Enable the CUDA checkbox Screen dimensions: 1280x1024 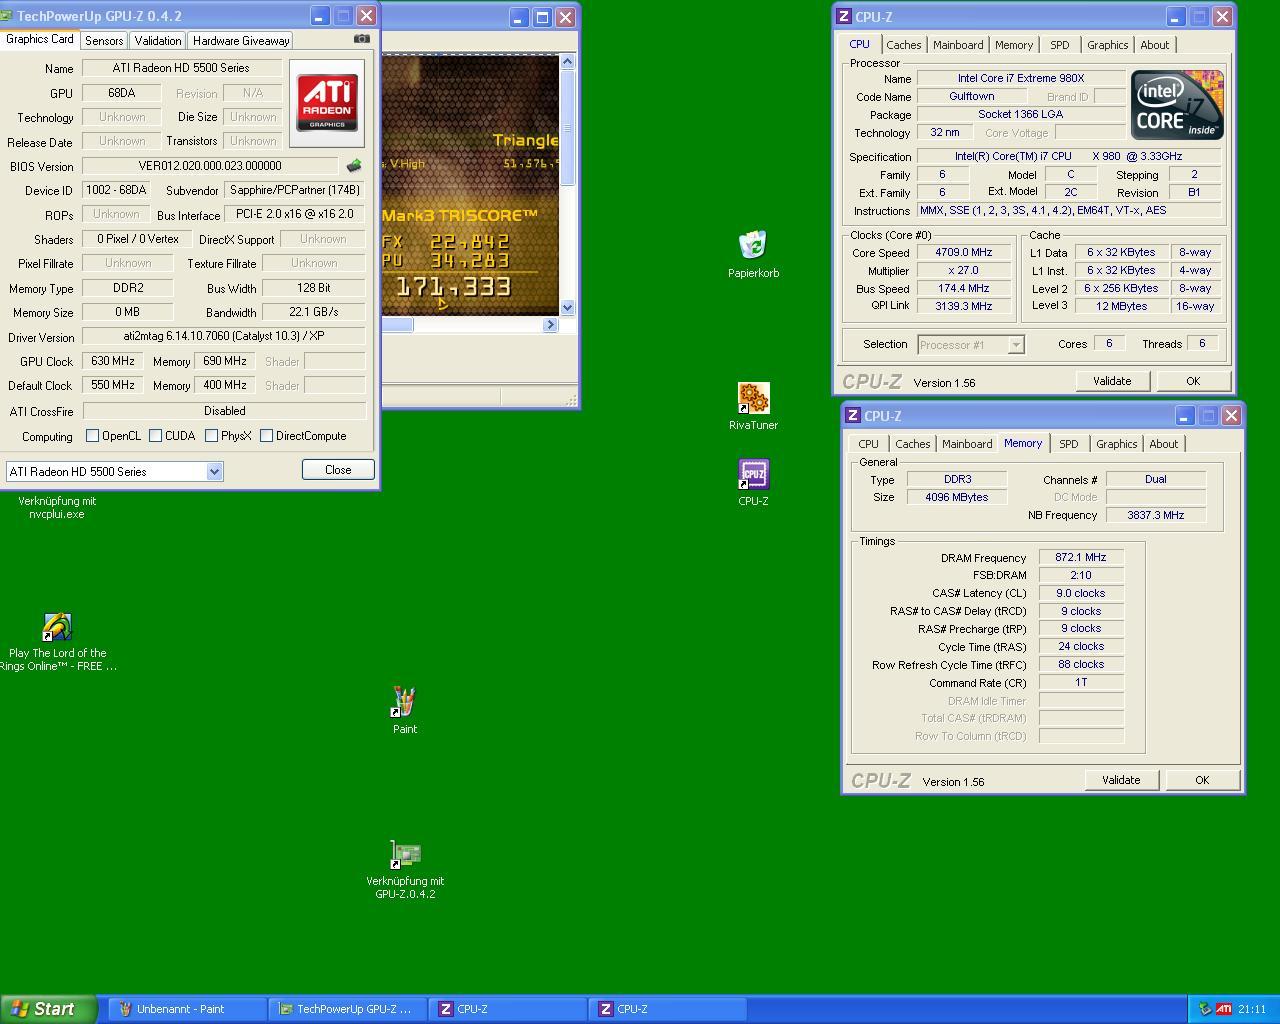click(x=155, y=436)
